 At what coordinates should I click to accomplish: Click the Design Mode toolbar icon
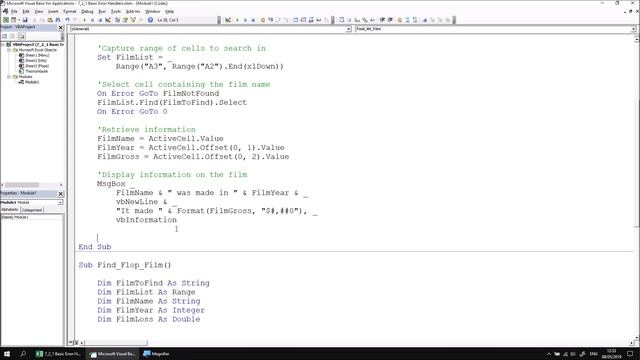click(x=108, y=20)
